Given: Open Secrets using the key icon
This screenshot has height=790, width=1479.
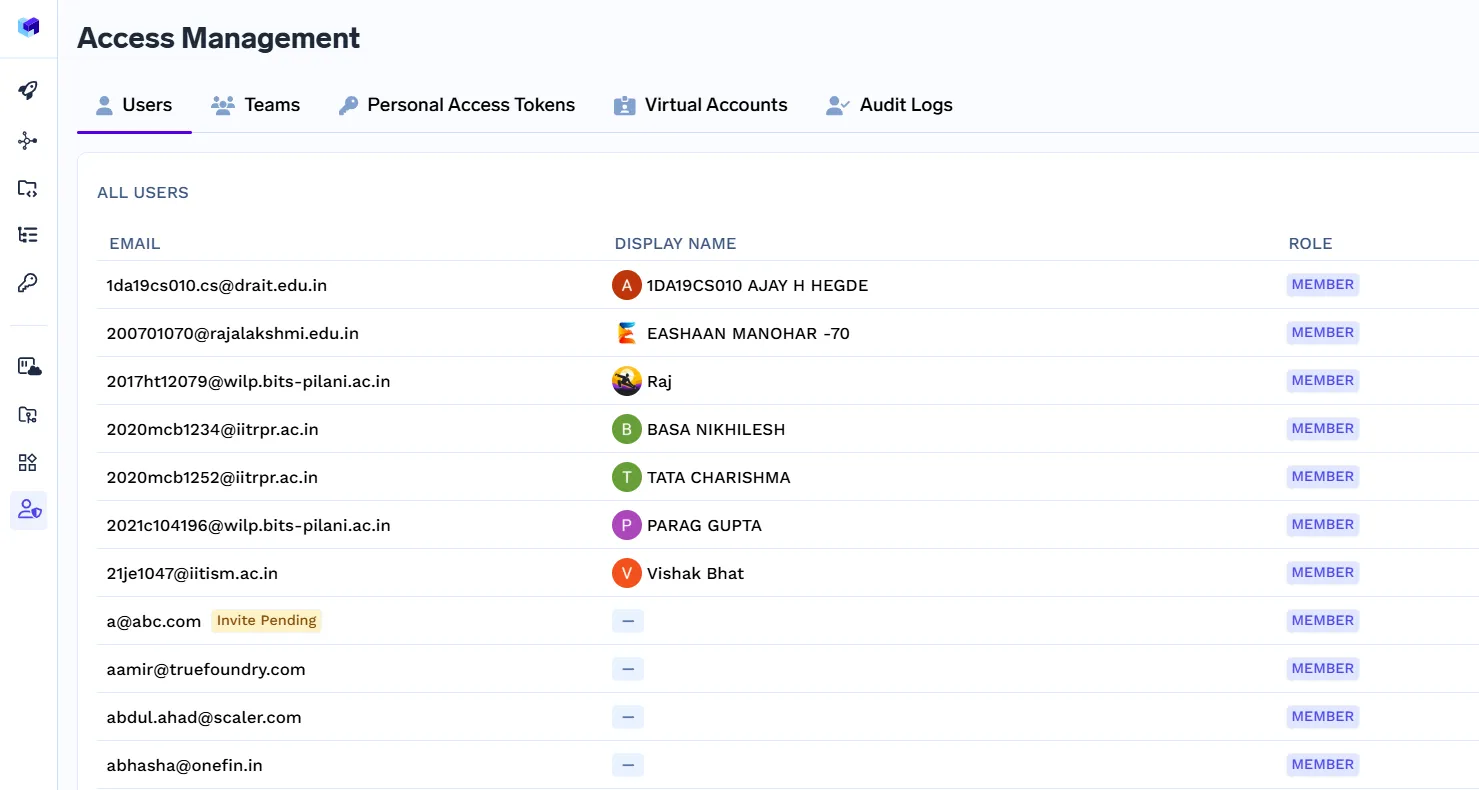Looking at the screenshot, I should click(x=29, y=283).
